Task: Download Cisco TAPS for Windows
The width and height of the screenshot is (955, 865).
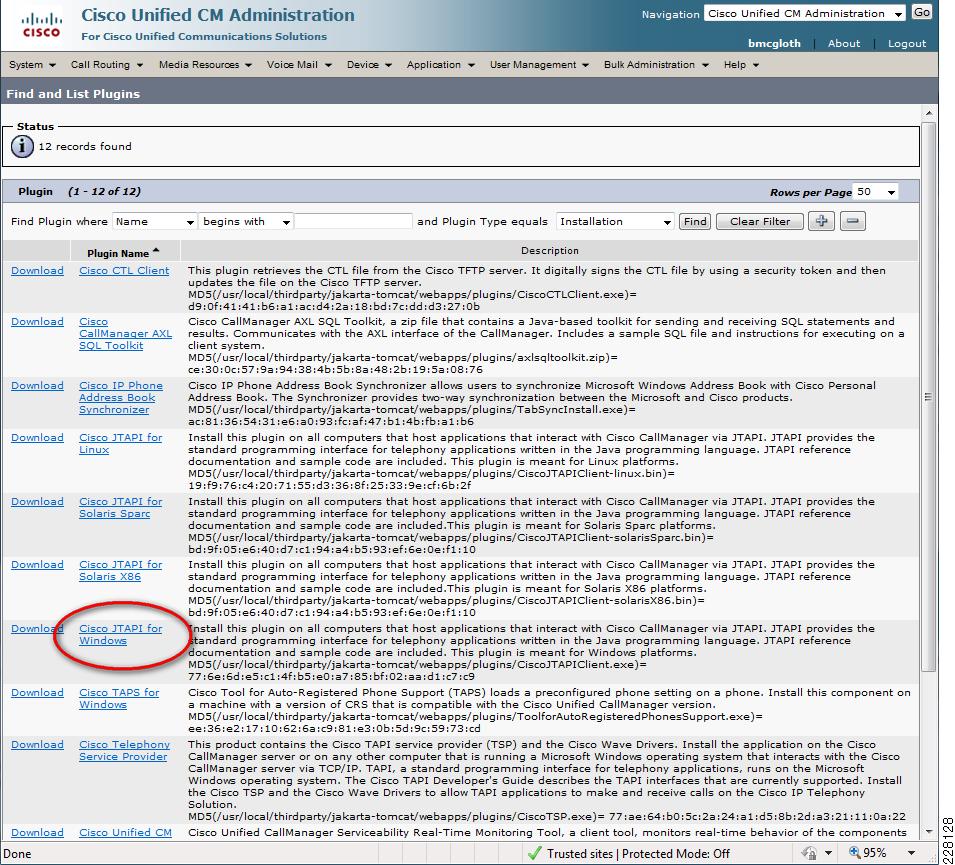Action: pyautogui.click(x=37, y=693)
